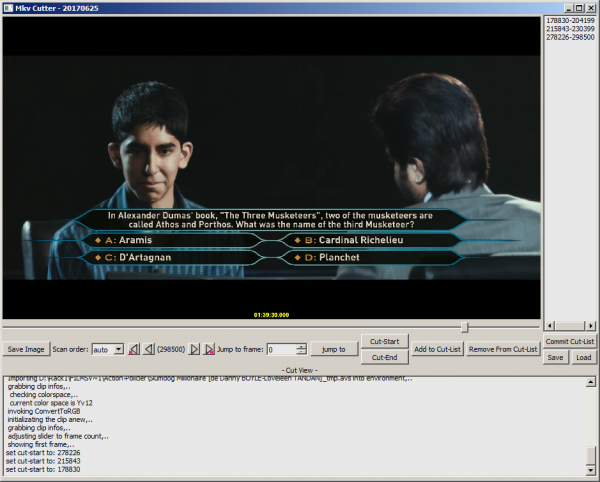Screen dimensions: 600x482
Task: Click log line 'showing first frame,..'
Action: [41, 445]
